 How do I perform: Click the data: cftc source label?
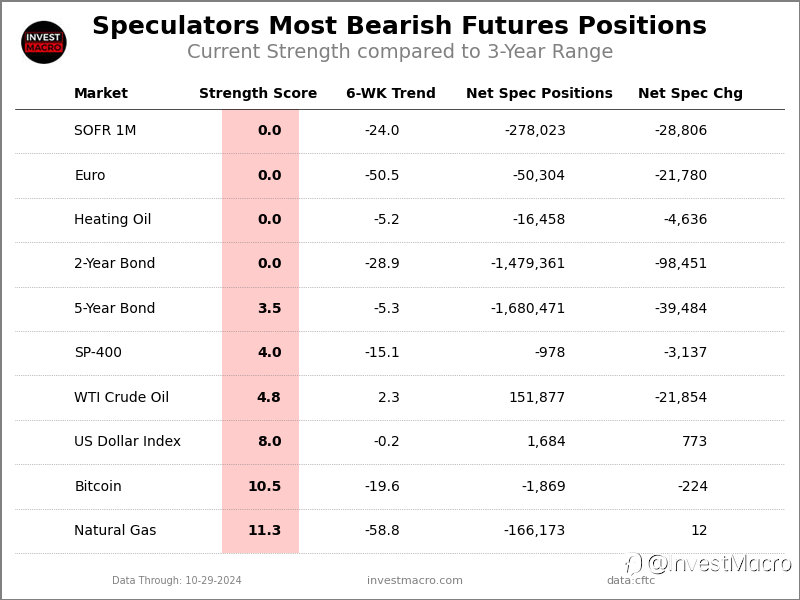pyautogui.click(x=631, y=581)
